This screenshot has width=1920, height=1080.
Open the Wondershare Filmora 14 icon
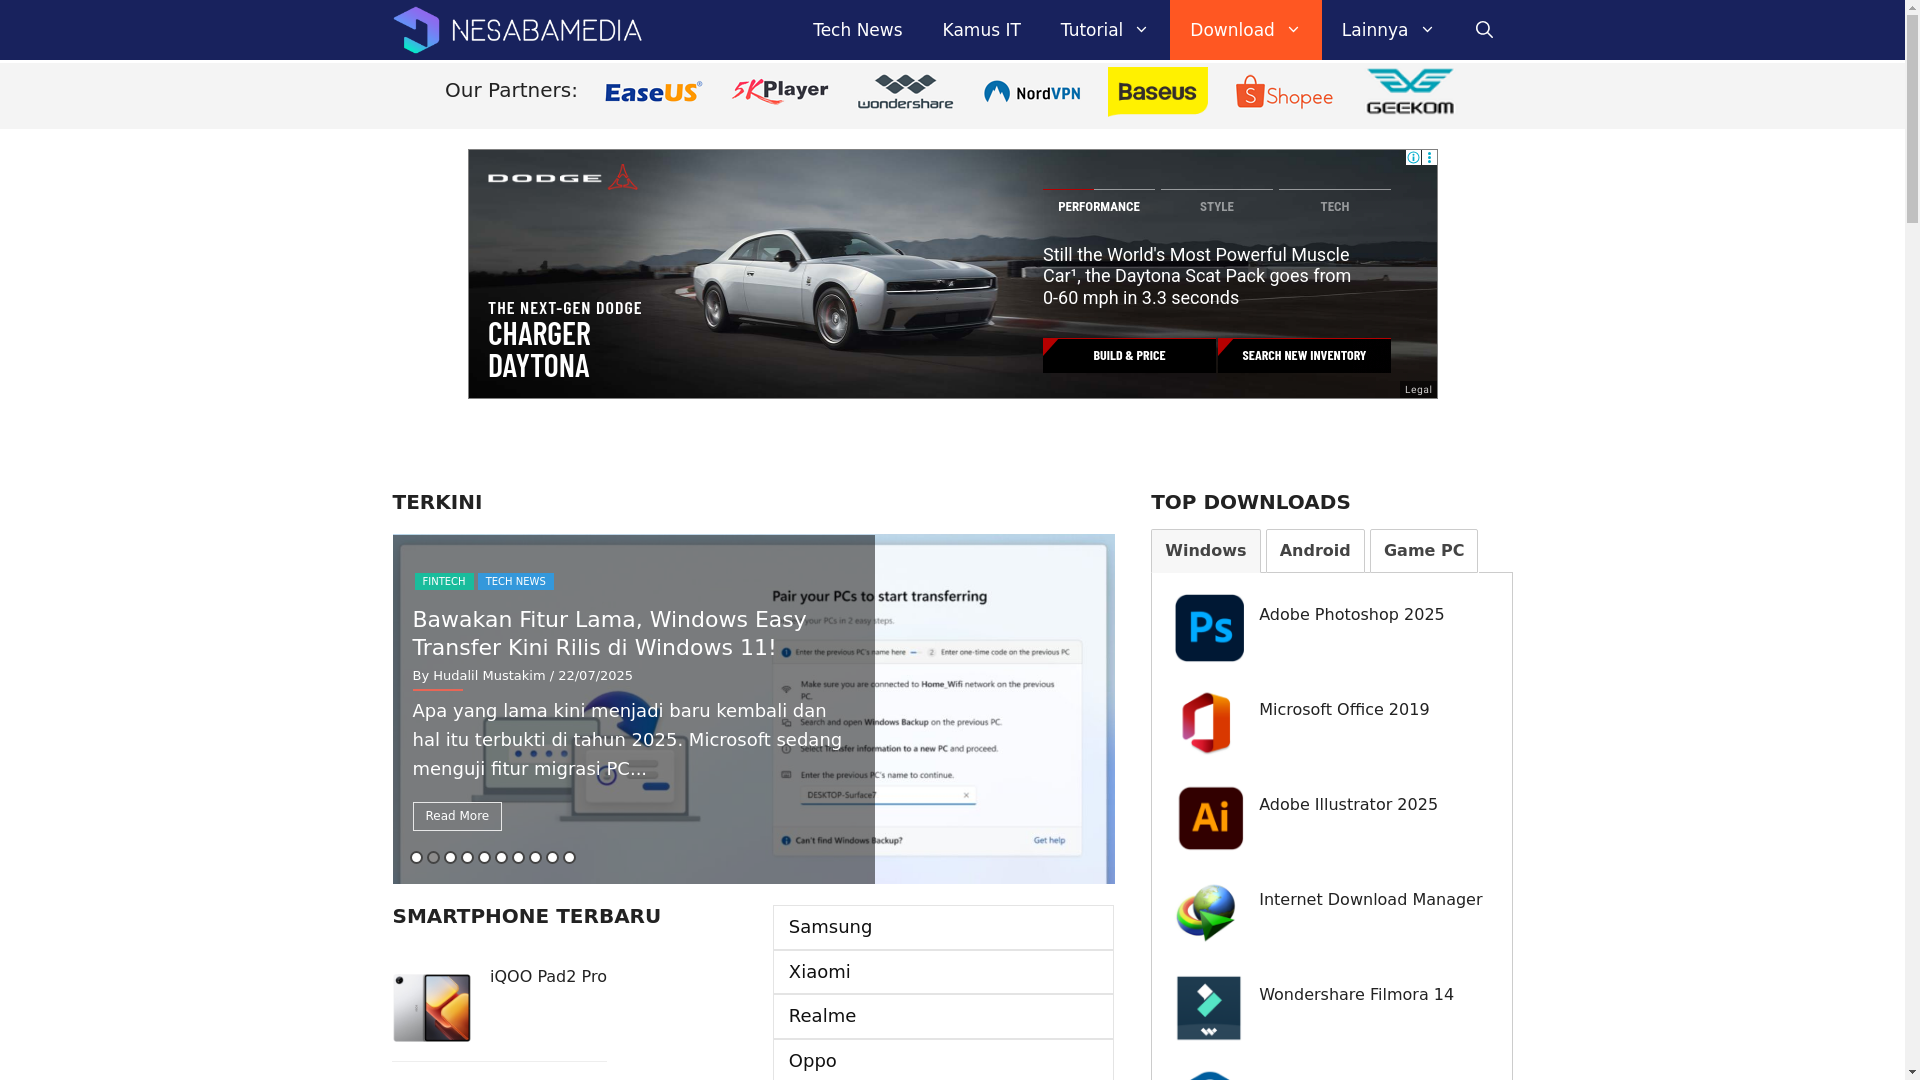coord(1209,1008)
